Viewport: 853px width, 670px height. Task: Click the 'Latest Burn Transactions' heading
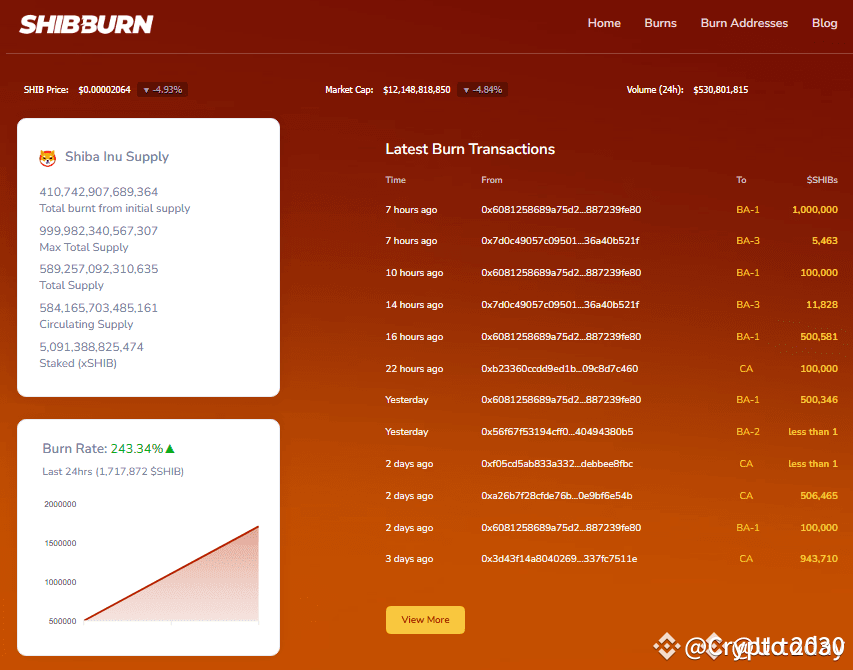tap(470, 149)
